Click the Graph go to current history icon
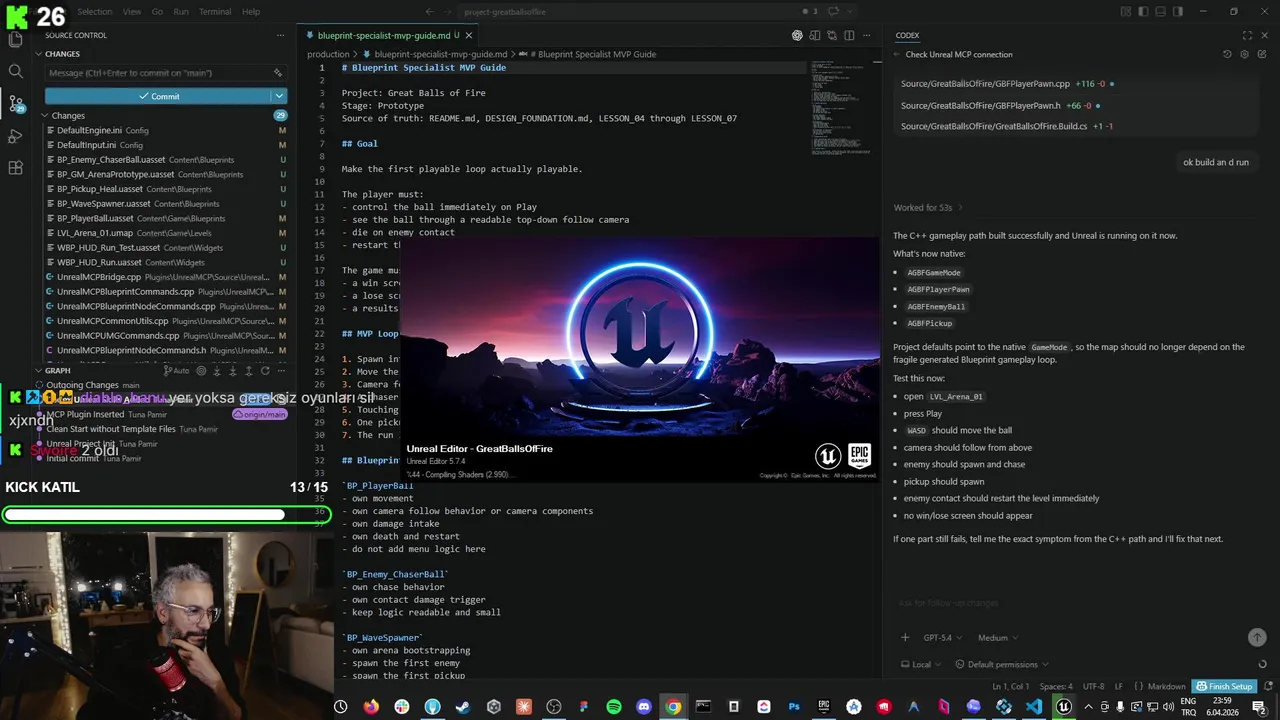 tap(201, 370)
